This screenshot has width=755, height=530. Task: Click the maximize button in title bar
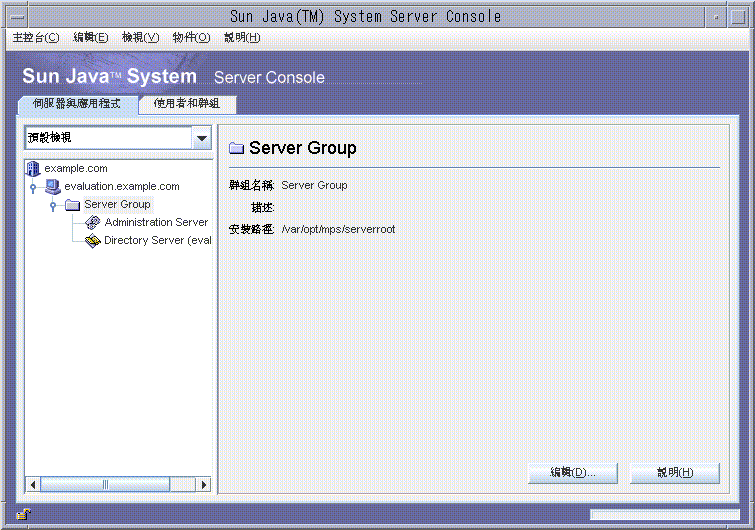[x=738, y=17]
